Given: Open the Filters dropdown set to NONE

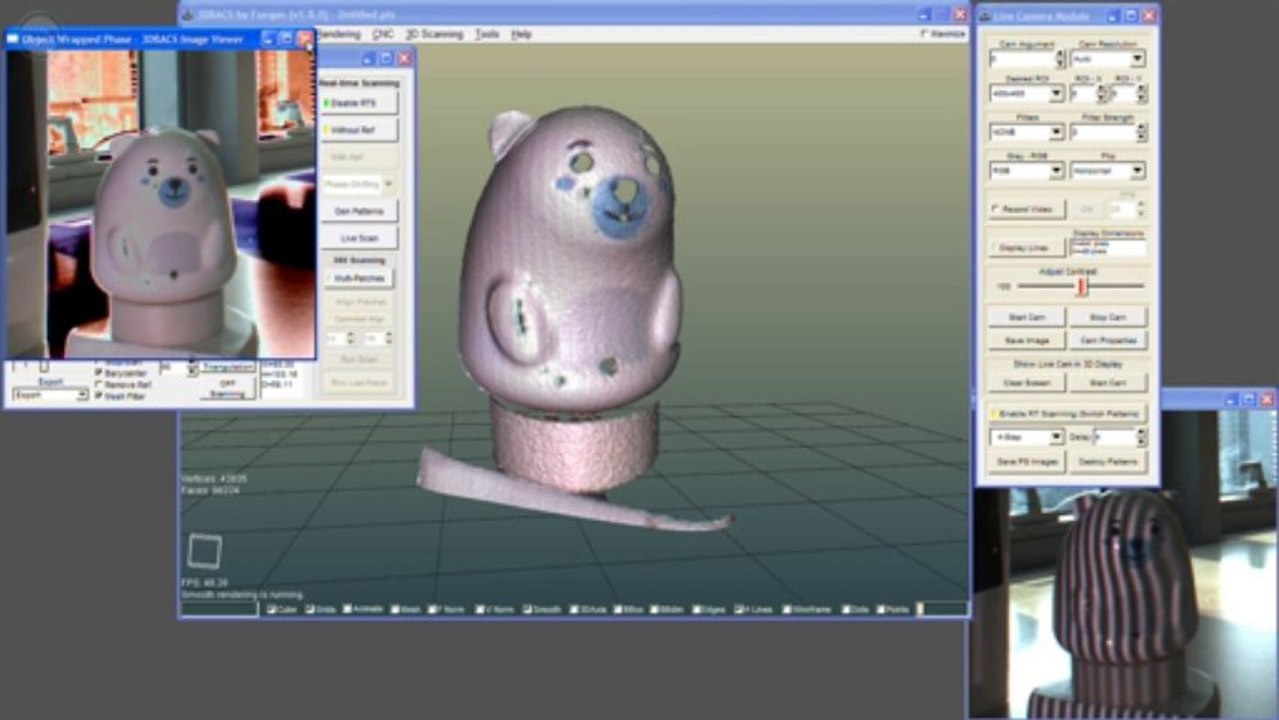Looking at the screenshot, I should click(x=1026, y=132).
